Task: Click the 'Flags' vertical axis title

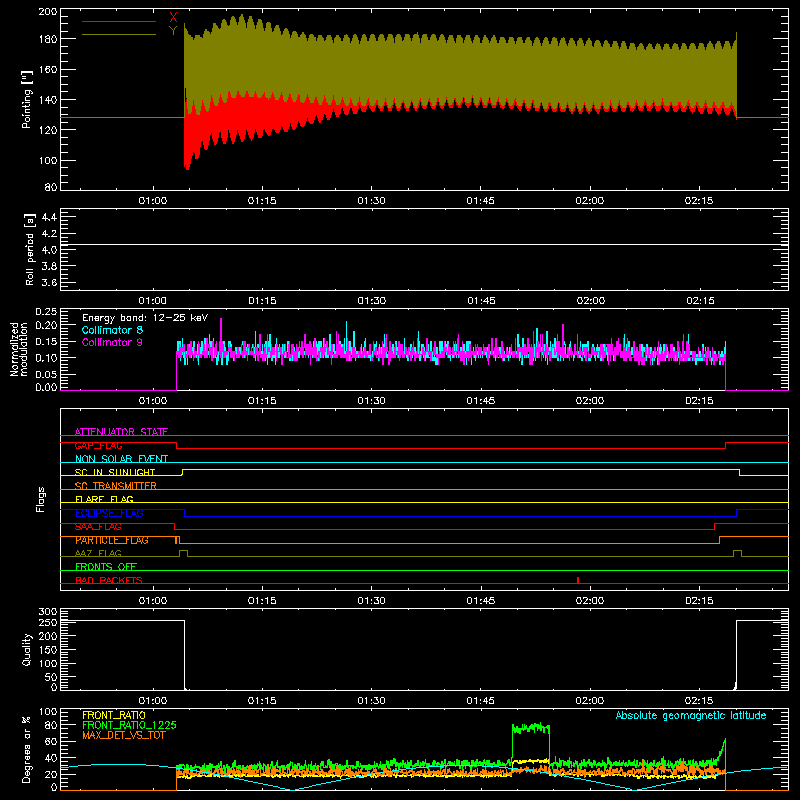Action: [41, 499]
